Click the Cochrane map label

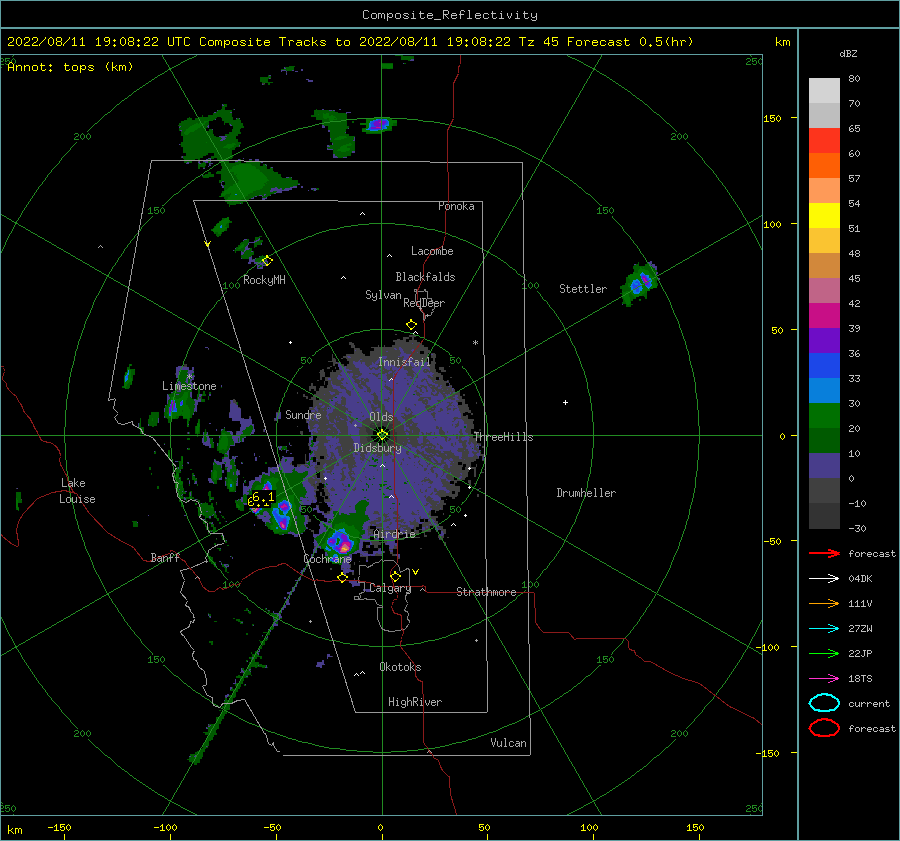(x=327, y=559)
